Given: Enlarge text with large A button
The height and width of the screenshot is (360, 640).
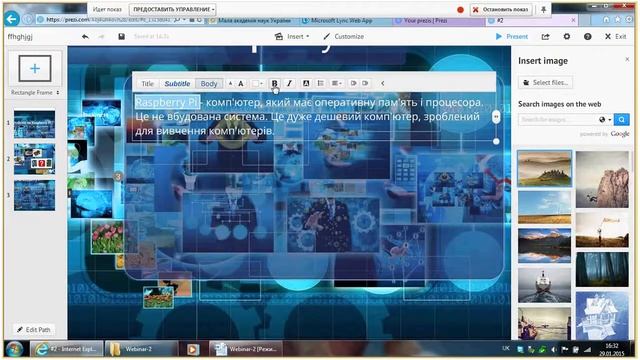Looking at the screenshot, I should tap(241, 84).
